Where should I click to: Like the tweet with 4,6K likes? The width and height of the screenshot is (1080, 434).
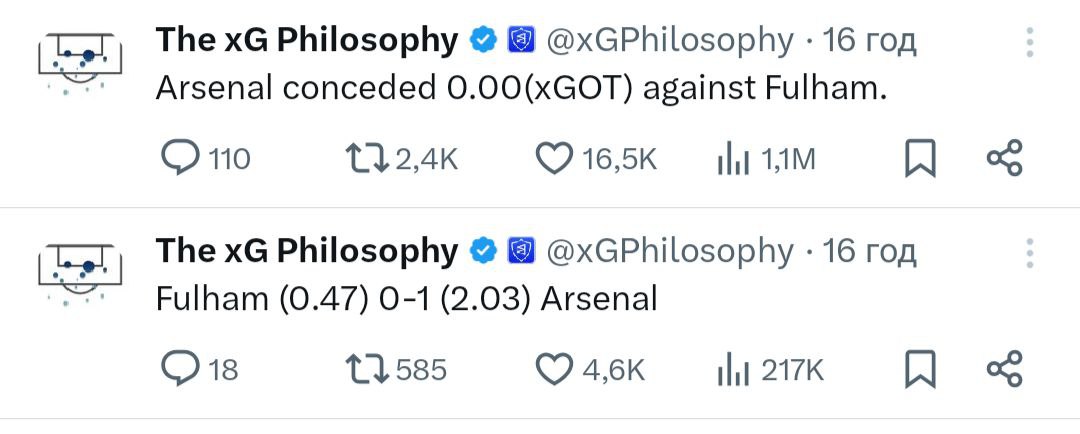(555, 369)
